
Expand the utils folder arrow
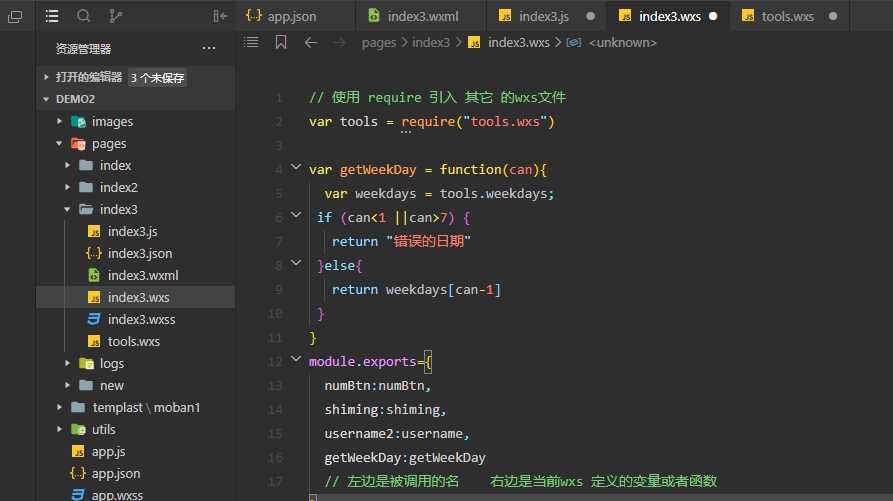click(59, 429)
